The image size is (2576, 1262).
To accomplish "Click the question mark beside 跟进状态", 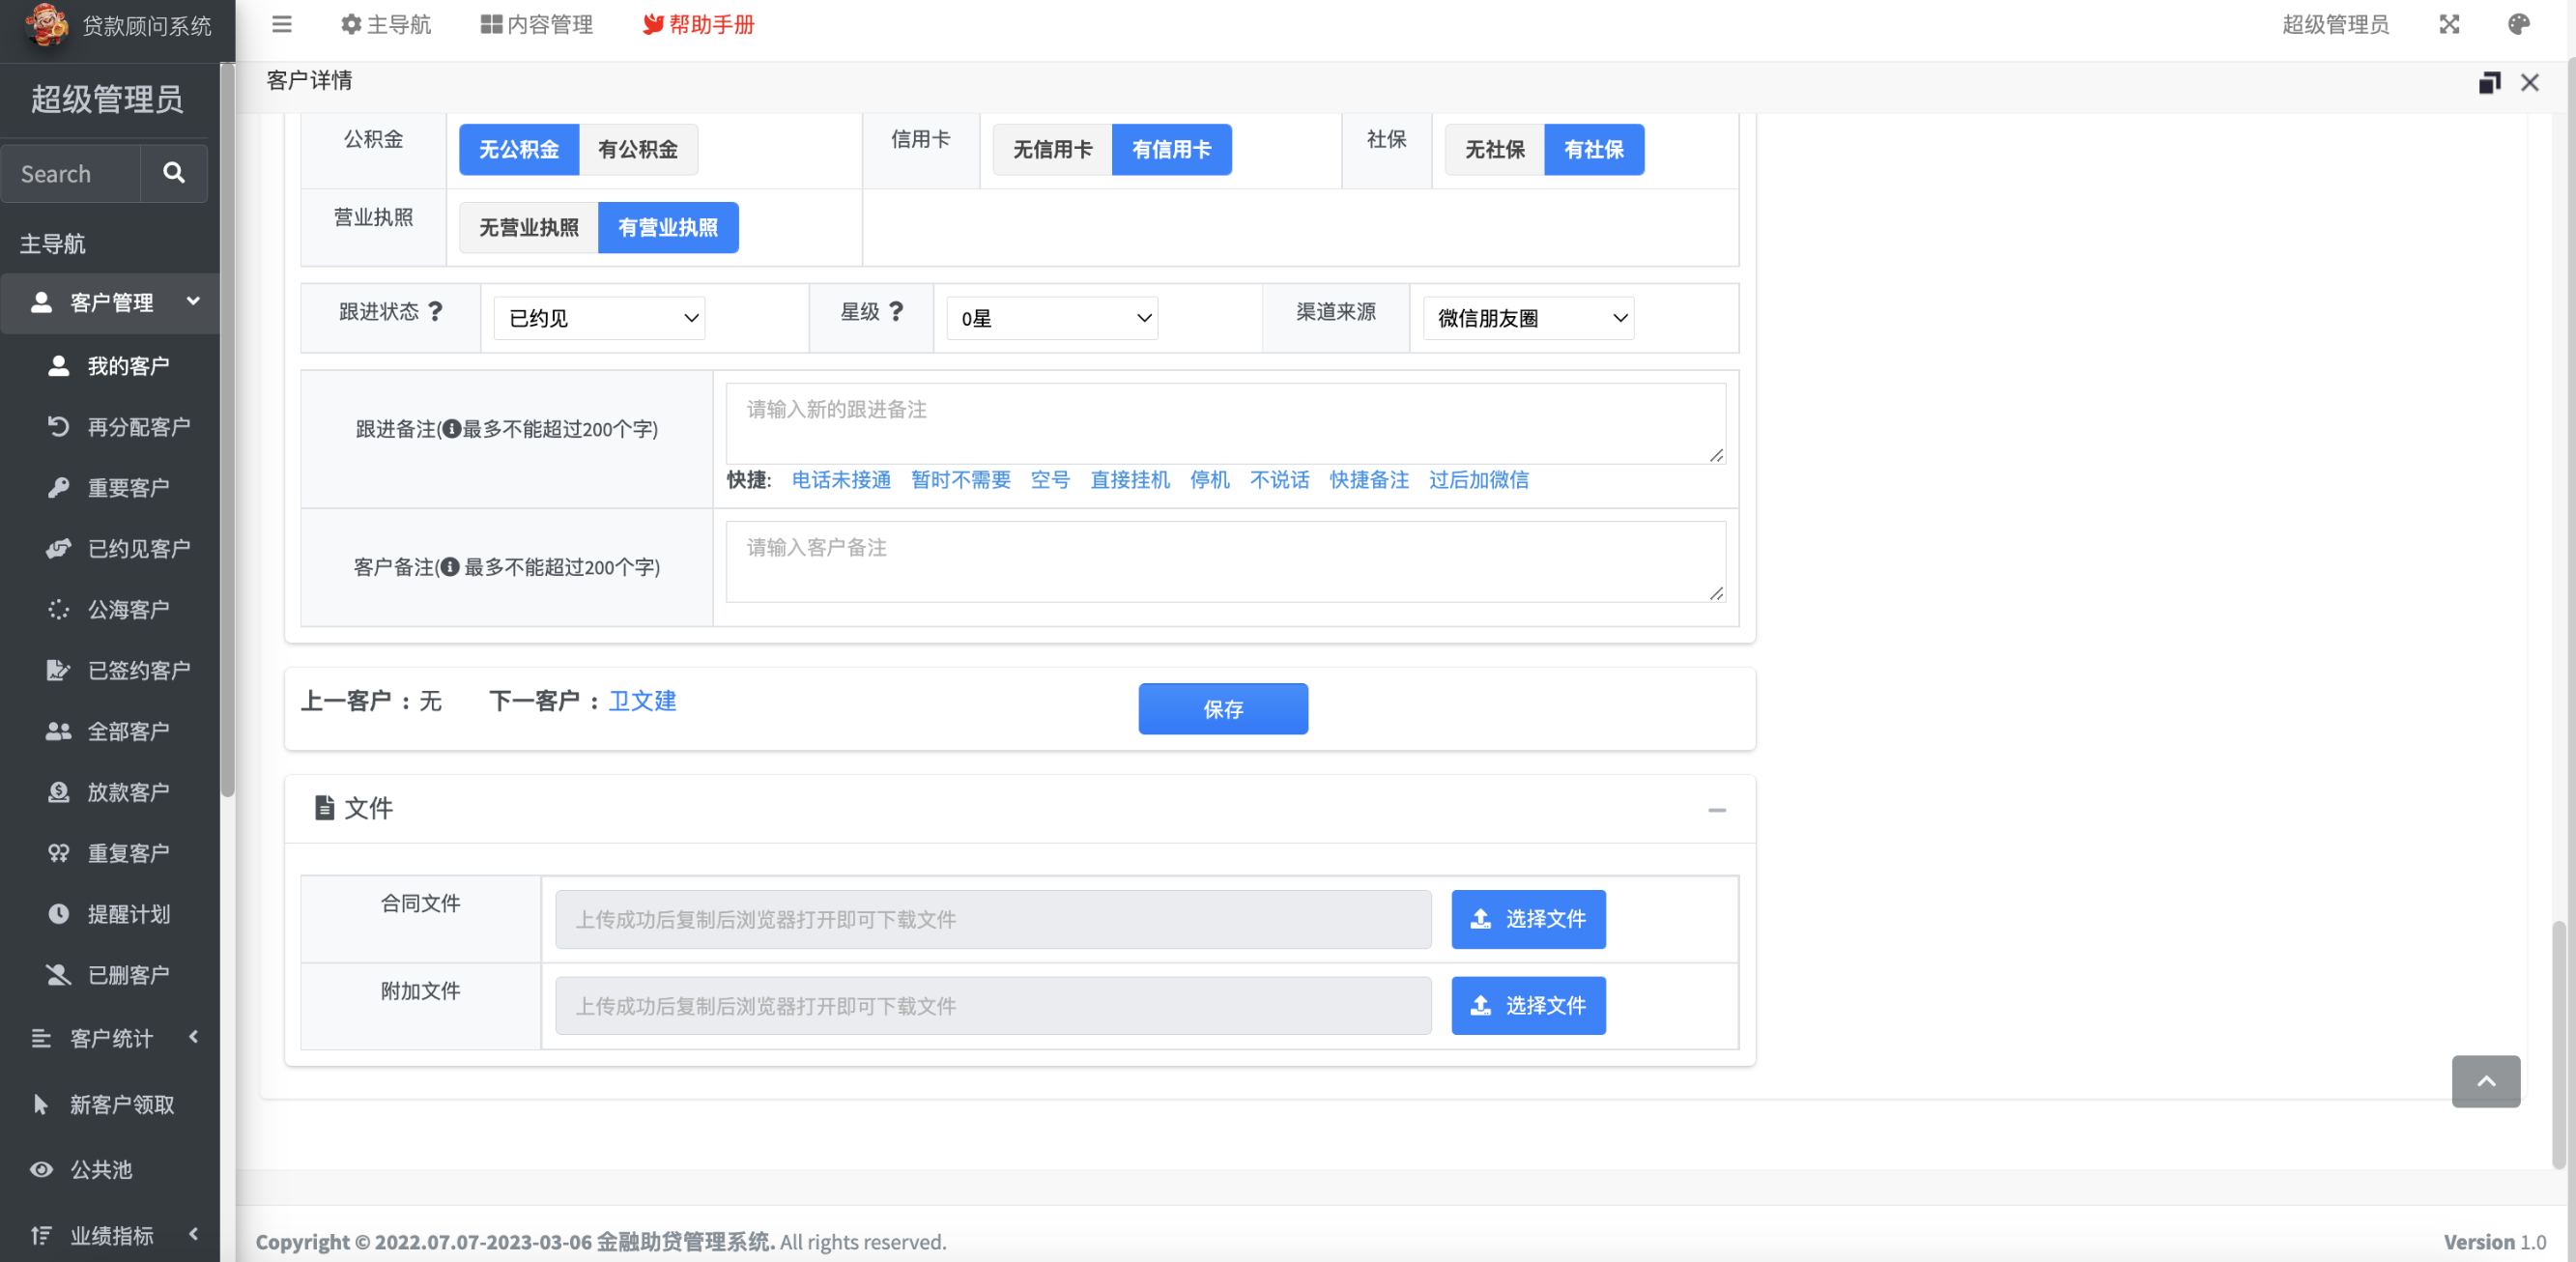I will (435, 311).
